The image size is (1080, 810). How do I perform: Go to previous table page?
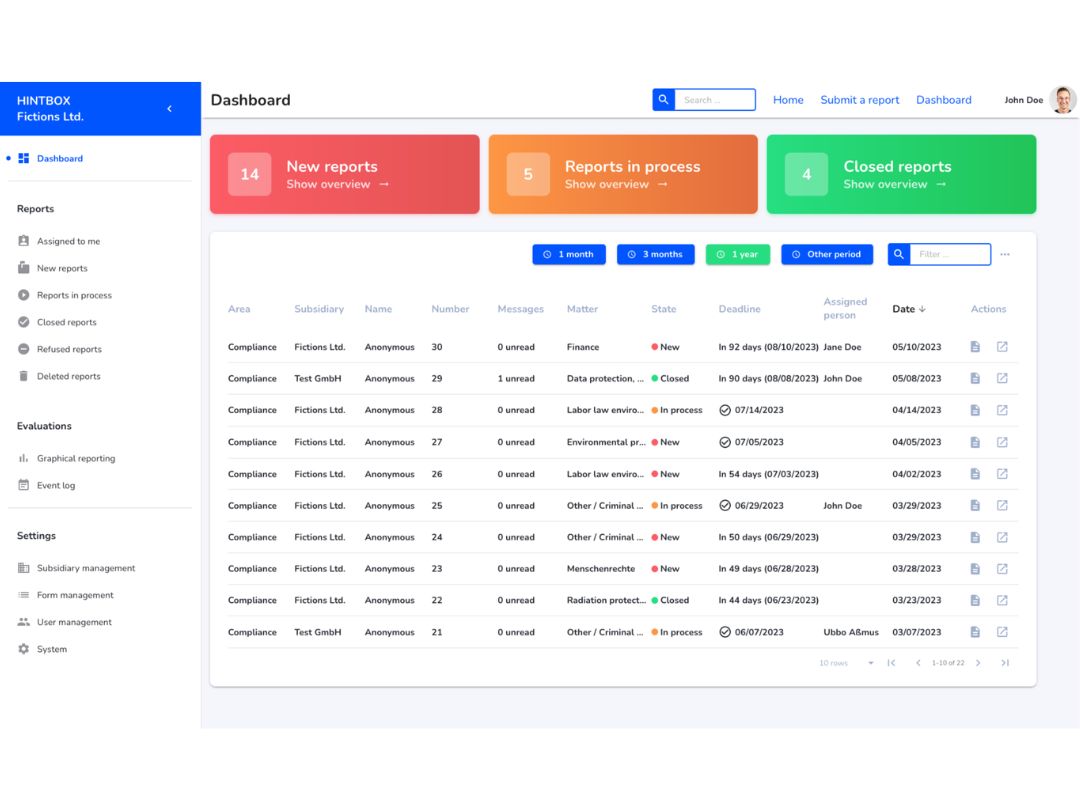tap(918, 663)
